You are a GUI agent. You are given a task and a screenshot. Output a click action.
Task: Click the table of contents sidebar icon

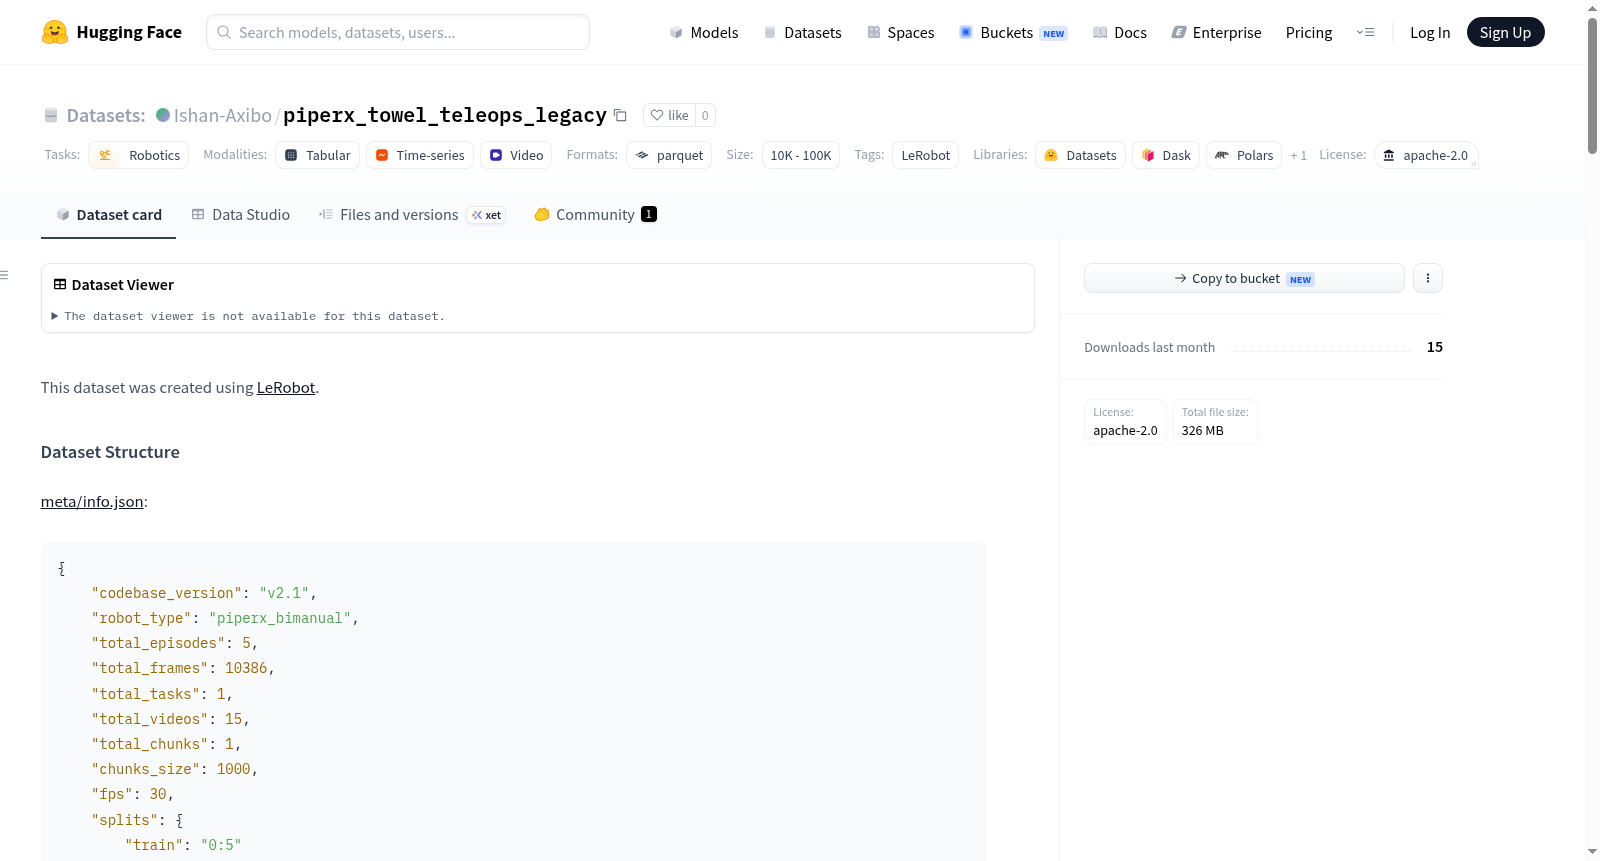tap(4, 275)
